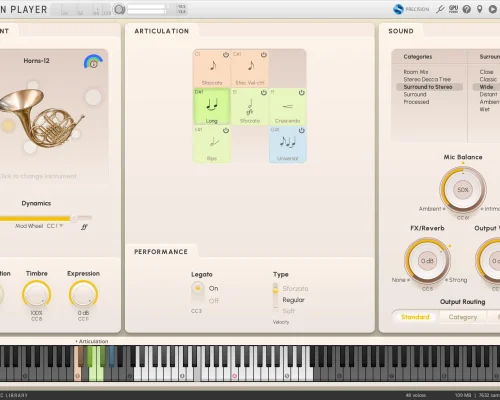
Task: Click the 0 dB Expression value
Action: (83, 313)
